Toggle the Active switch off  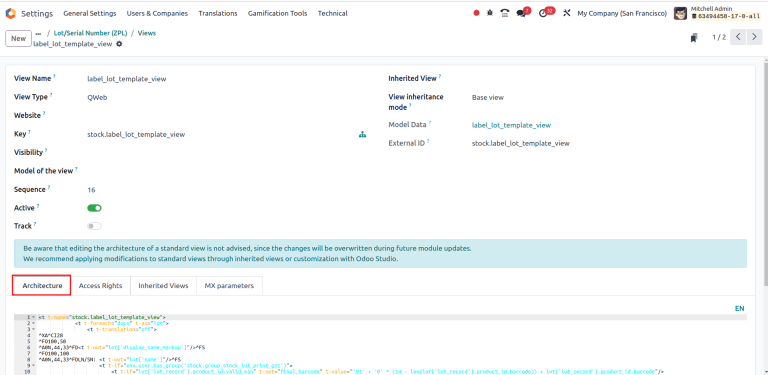click(94, 208)
